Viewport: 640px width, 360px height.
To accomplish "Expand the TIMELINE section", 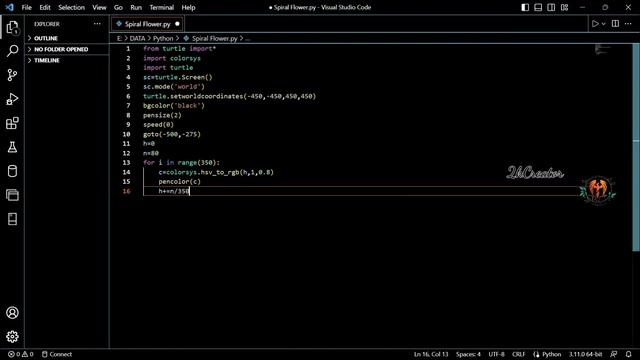I will point(67,60).
